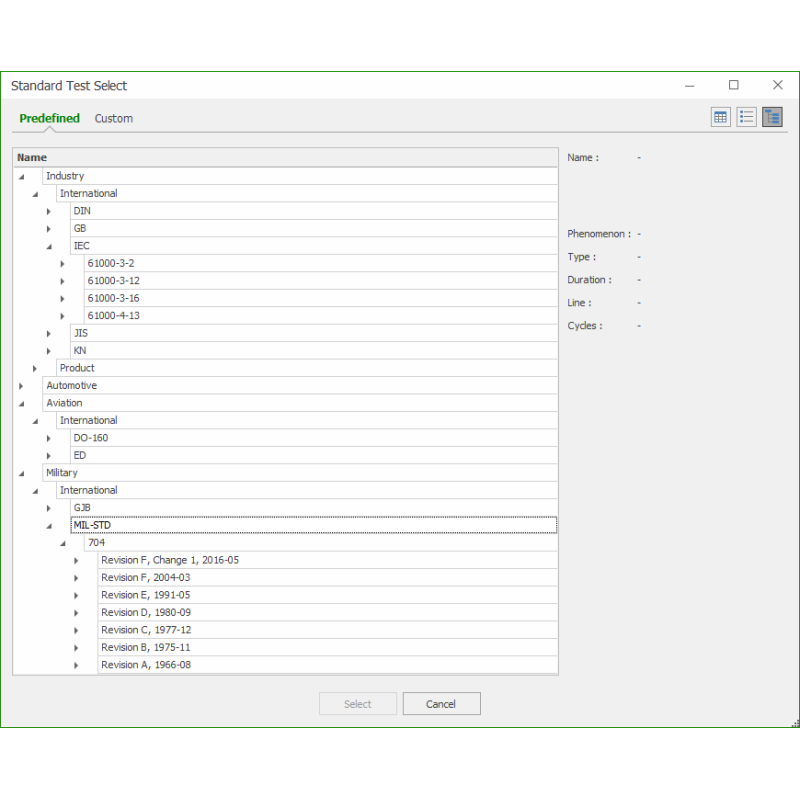Switch to the Predefined tab
The image size is (800, 800).
pos(50,118)
